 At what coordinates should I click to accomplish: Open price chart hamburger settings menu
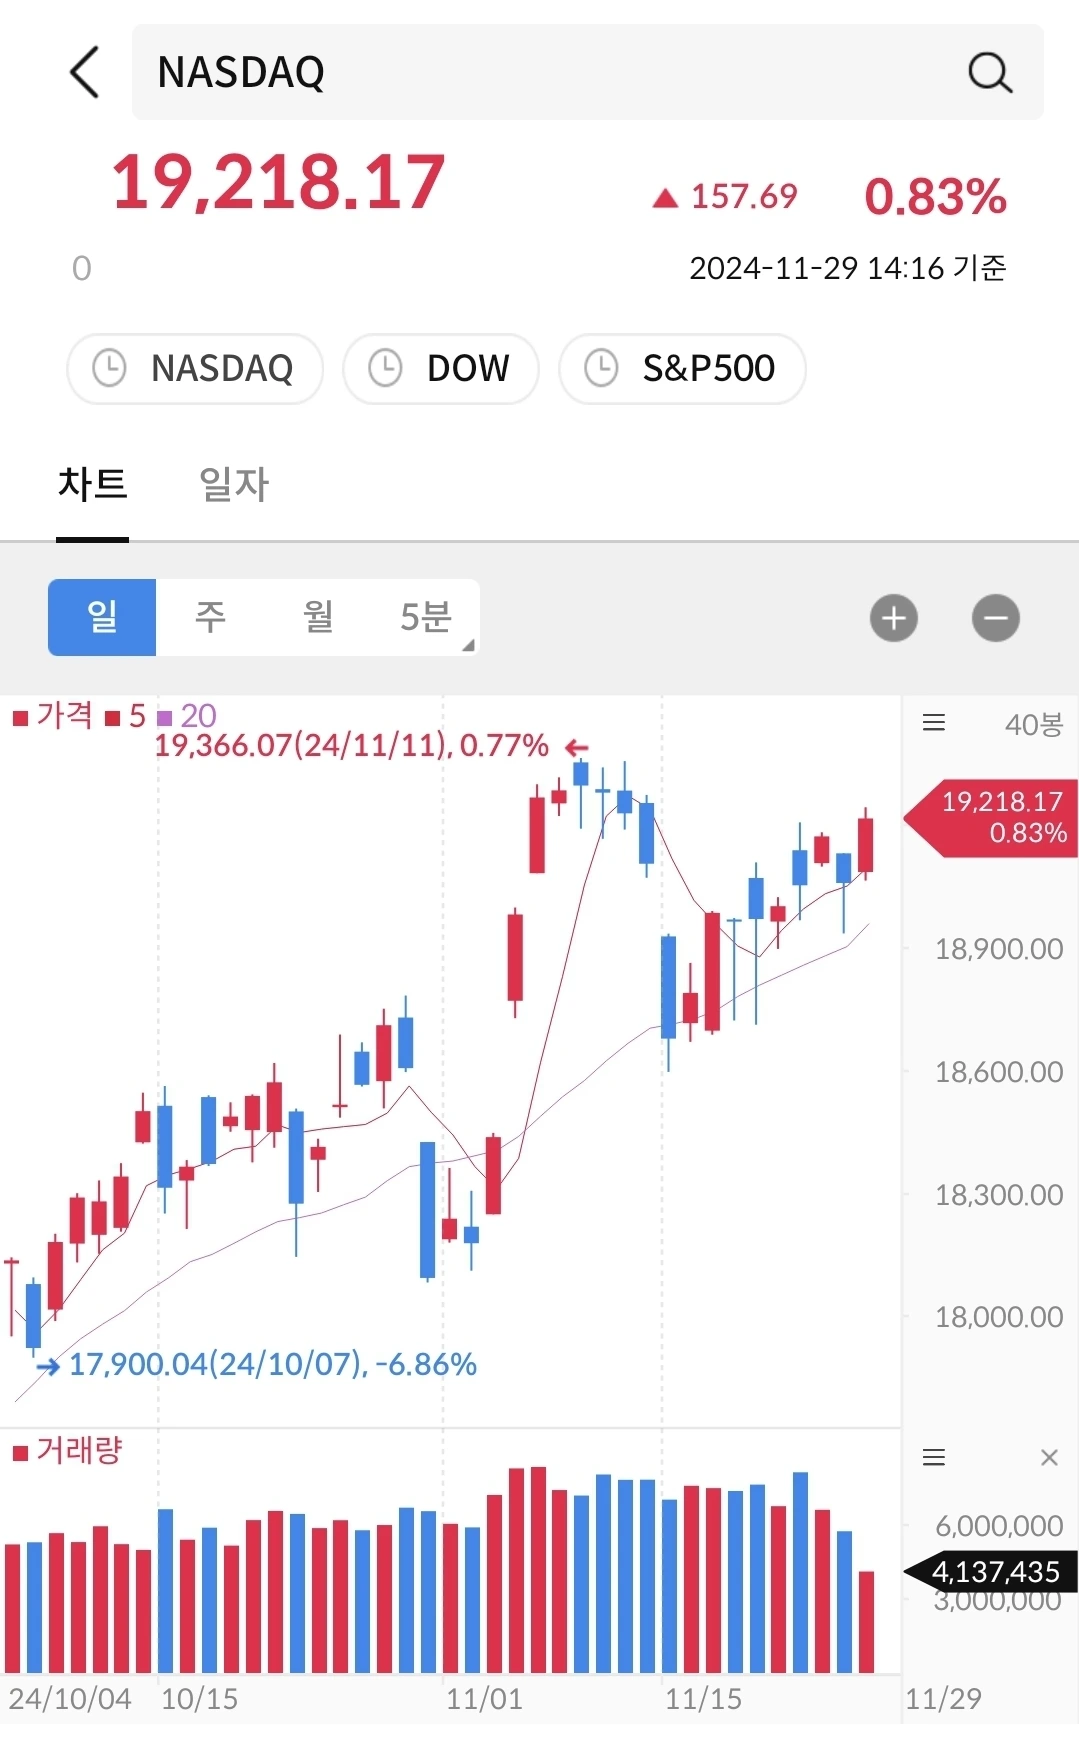pyautogui.click(x=934, y=723)
